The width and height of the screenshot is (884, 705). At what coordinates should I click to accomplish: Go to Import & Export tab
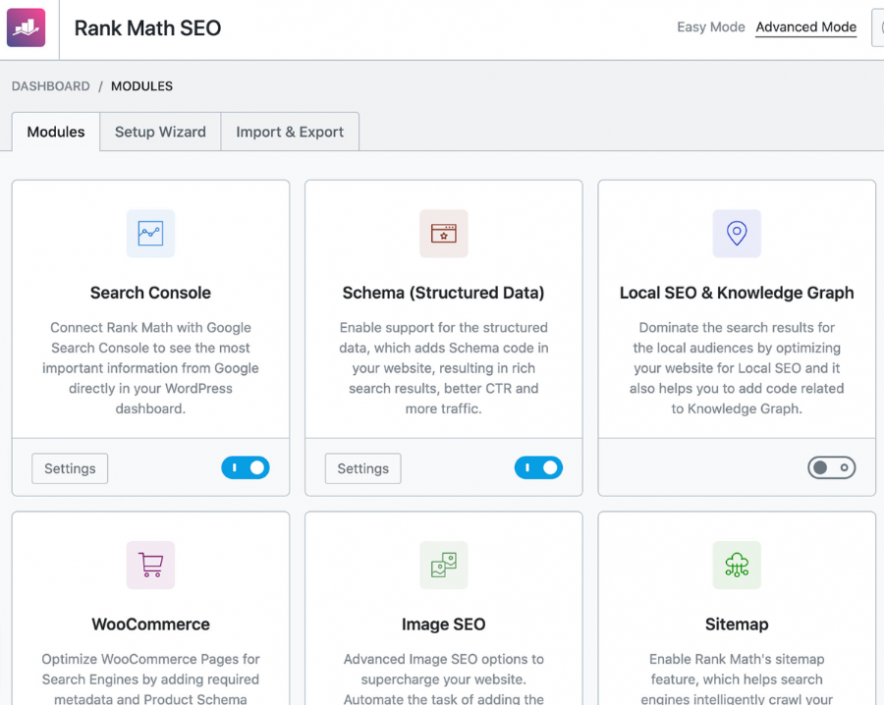click(x=290, y=132)
